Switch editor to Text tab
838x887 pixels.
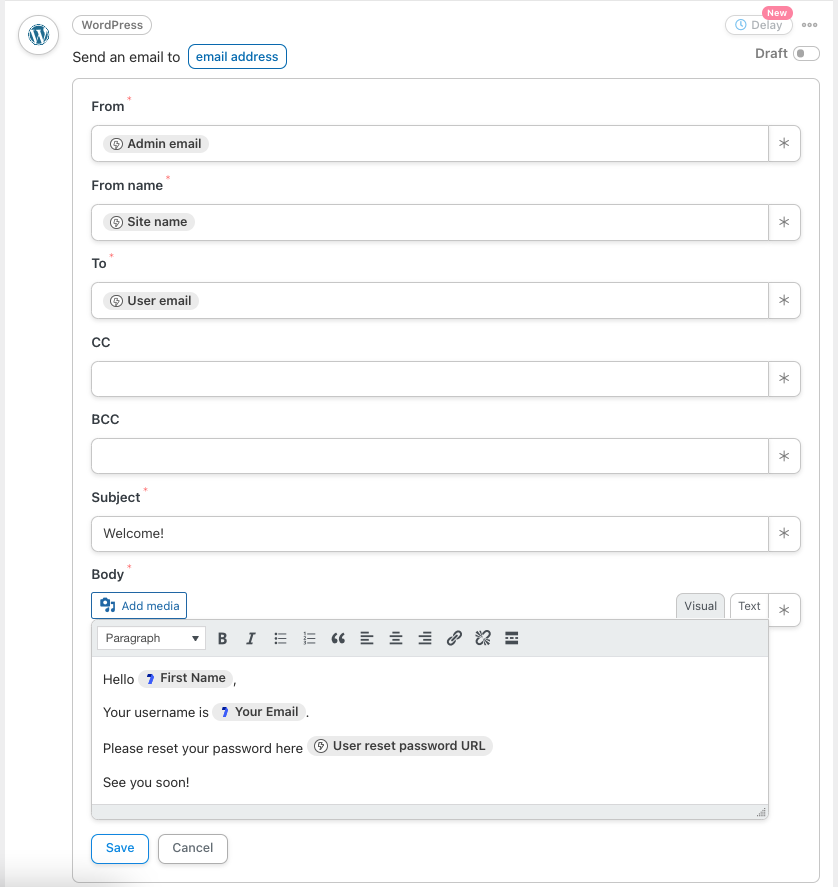coord(749,606)
